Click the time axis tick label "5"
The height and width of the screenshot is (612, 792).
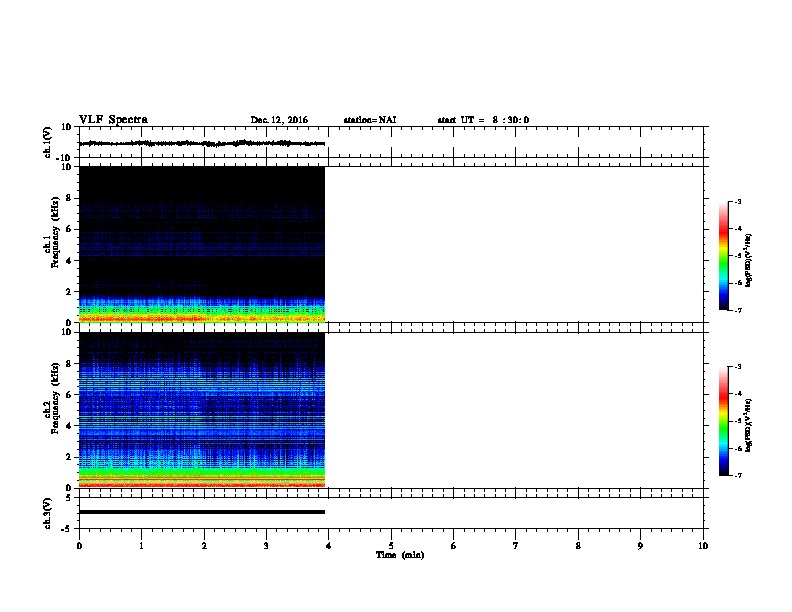coord(391,546)
